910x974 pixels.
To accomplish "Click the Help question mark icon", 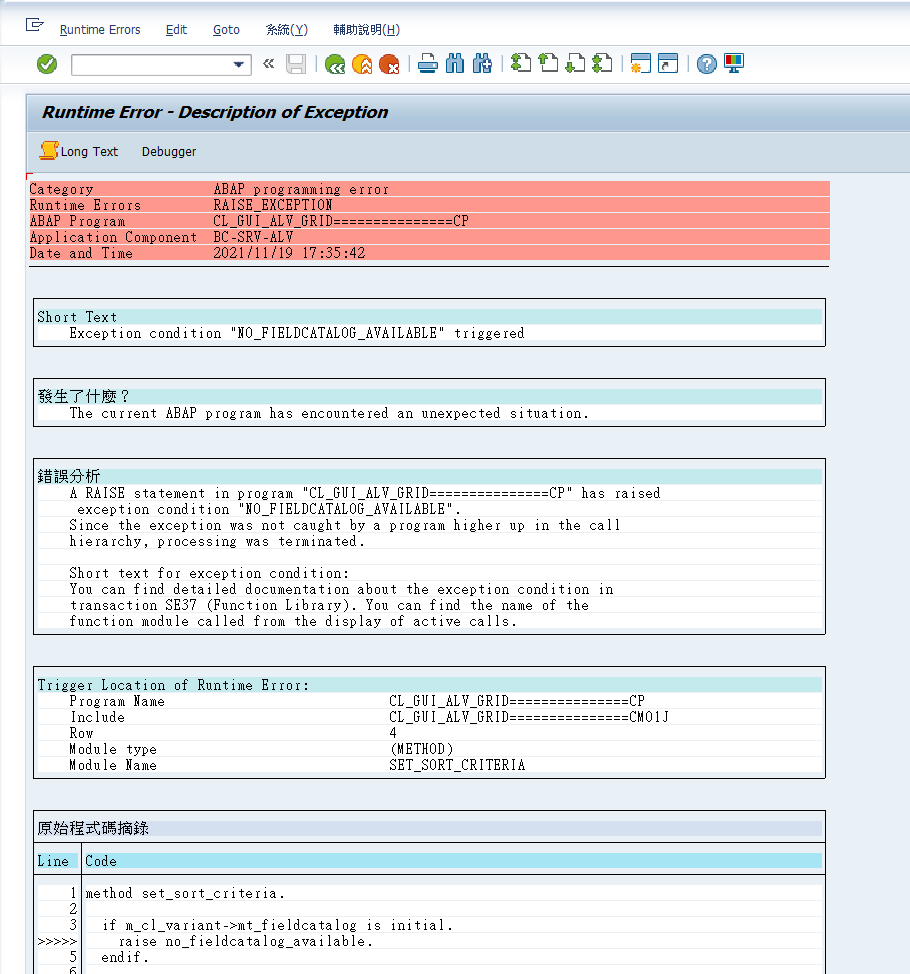I will click(706, 64).
